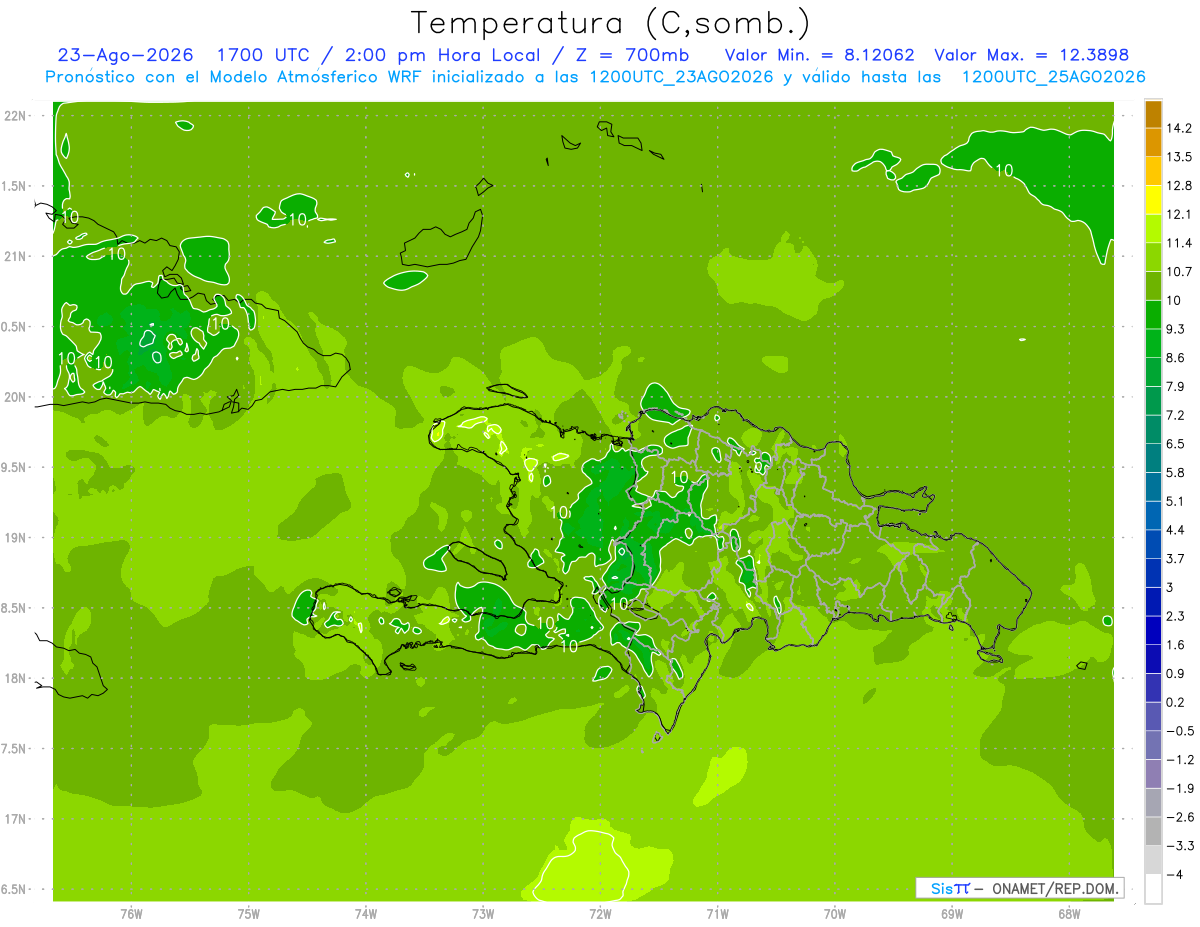1200x927 pixels.
Task: Click the lime color bar segment between 11.4 and 12.1
Action: [1153, 229]
